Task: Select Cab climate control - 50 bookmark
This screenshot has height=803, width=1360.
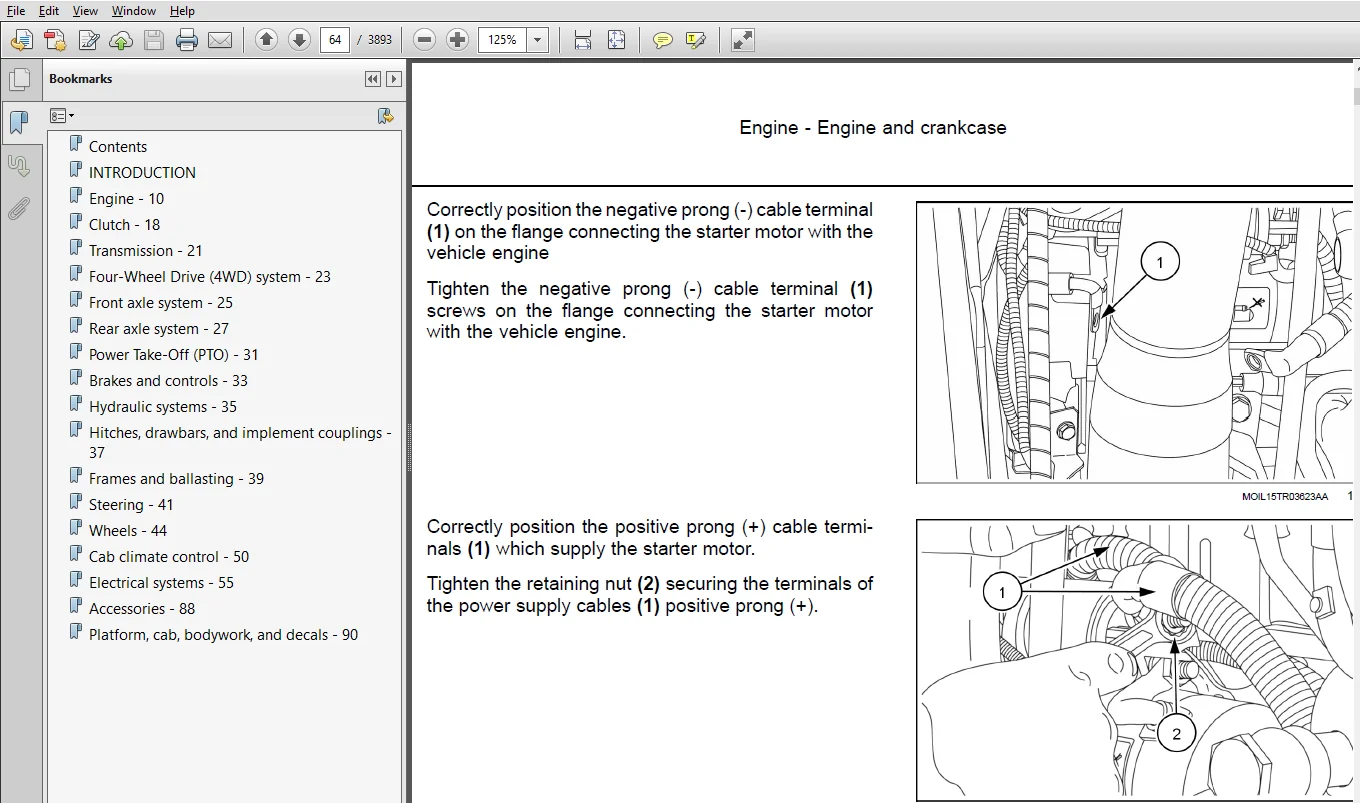Action: (169, 556)
